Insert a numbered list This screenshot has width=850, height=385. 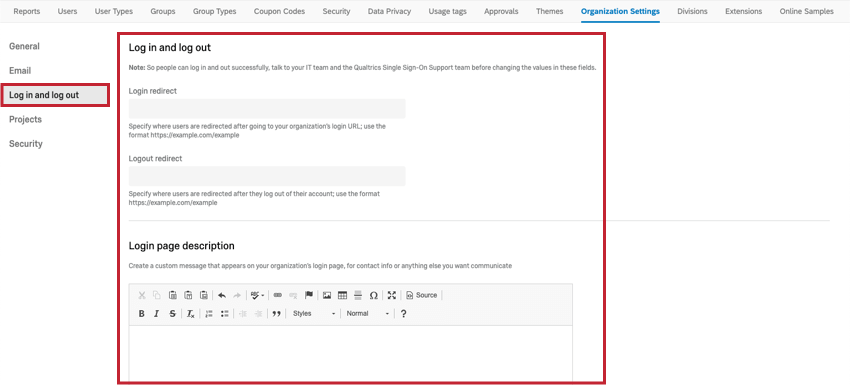tap(209, 313)
